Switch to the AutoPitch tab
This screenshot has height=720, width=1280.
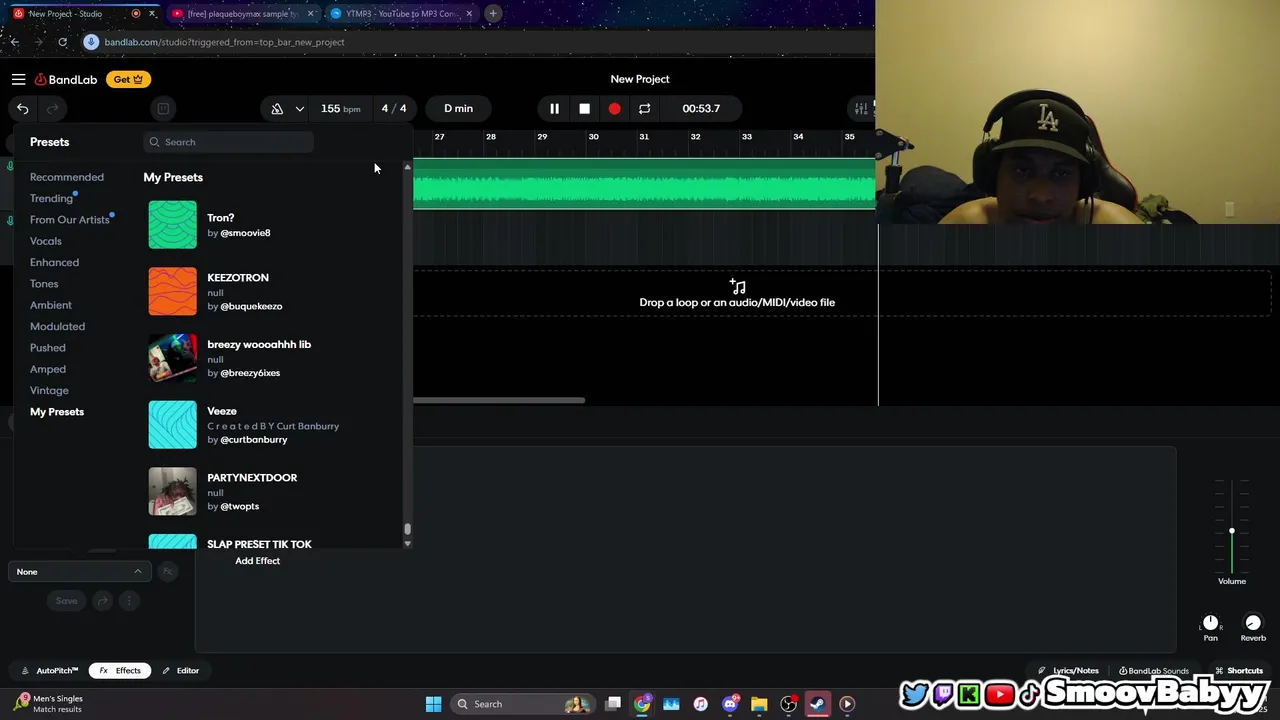point(49,671)
